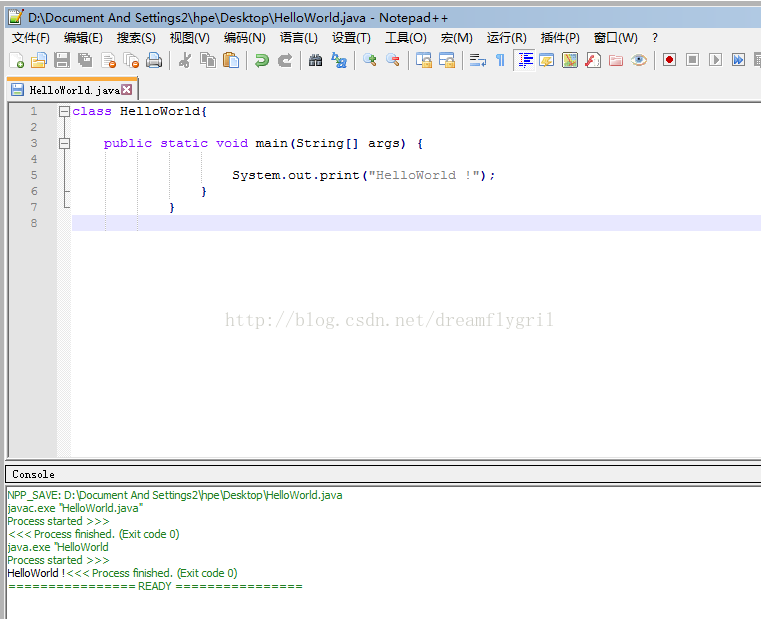Zoom in using the magnifier plus icon
This screenshot has height=619, width=761.
pyautogui.click(x=370, y=60)
